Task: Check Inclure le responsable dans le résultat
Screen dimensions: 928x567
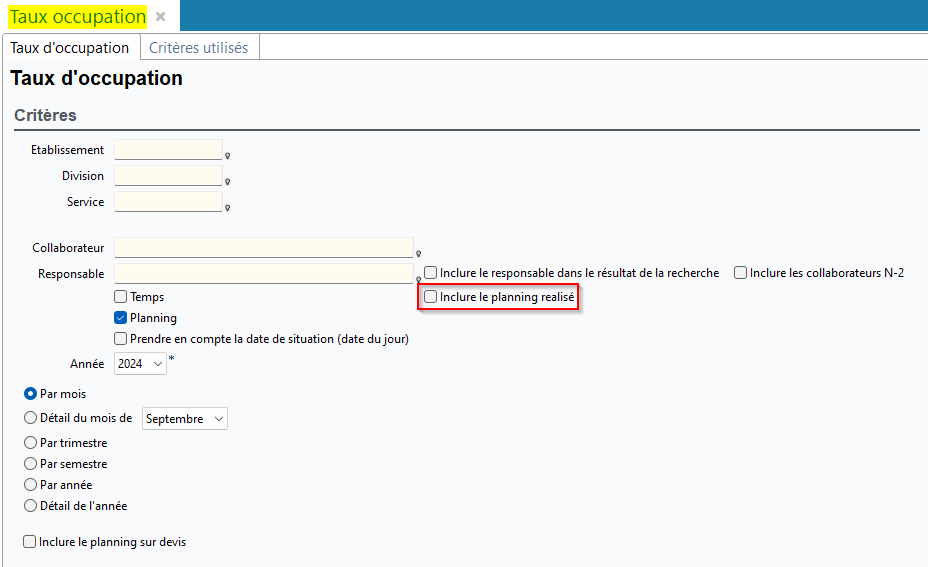Action: tap(431, 273)
